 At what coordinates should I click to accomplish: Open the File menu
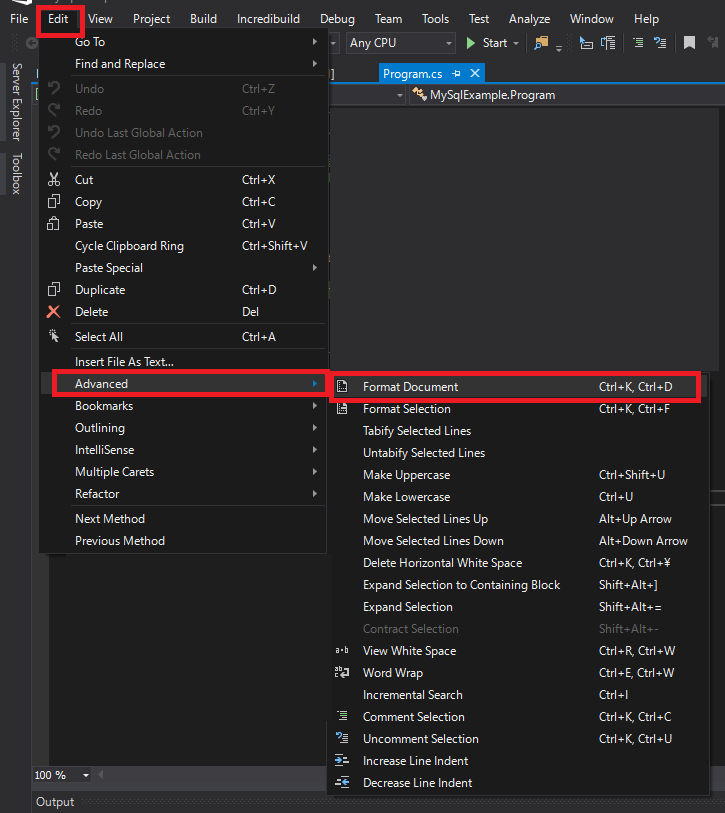[19, 19]
